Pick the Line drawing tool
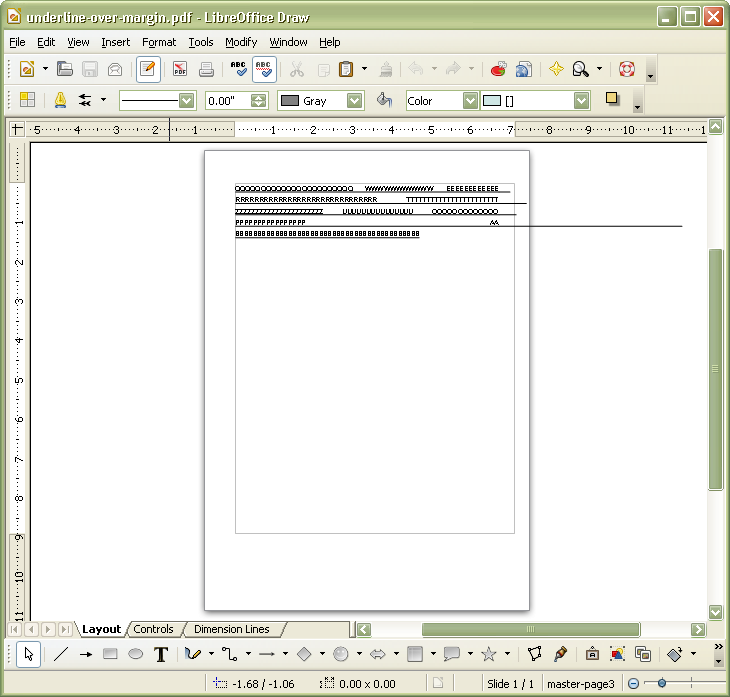This screenshot has height=697, width=730. [60, 654]
